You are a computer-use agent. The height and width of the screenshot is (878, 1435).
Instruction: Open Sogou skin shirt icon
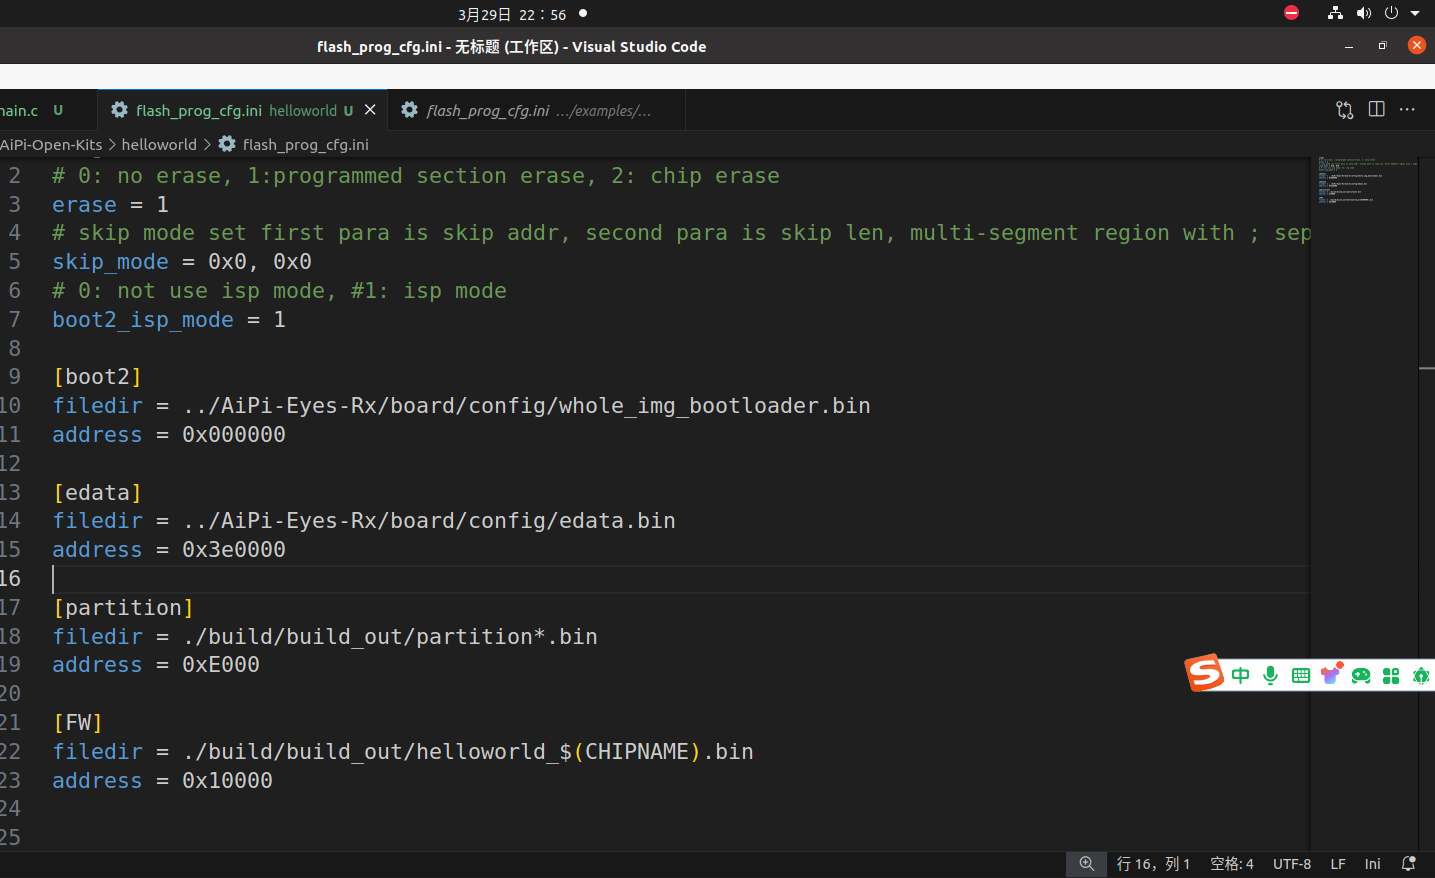1331,674
